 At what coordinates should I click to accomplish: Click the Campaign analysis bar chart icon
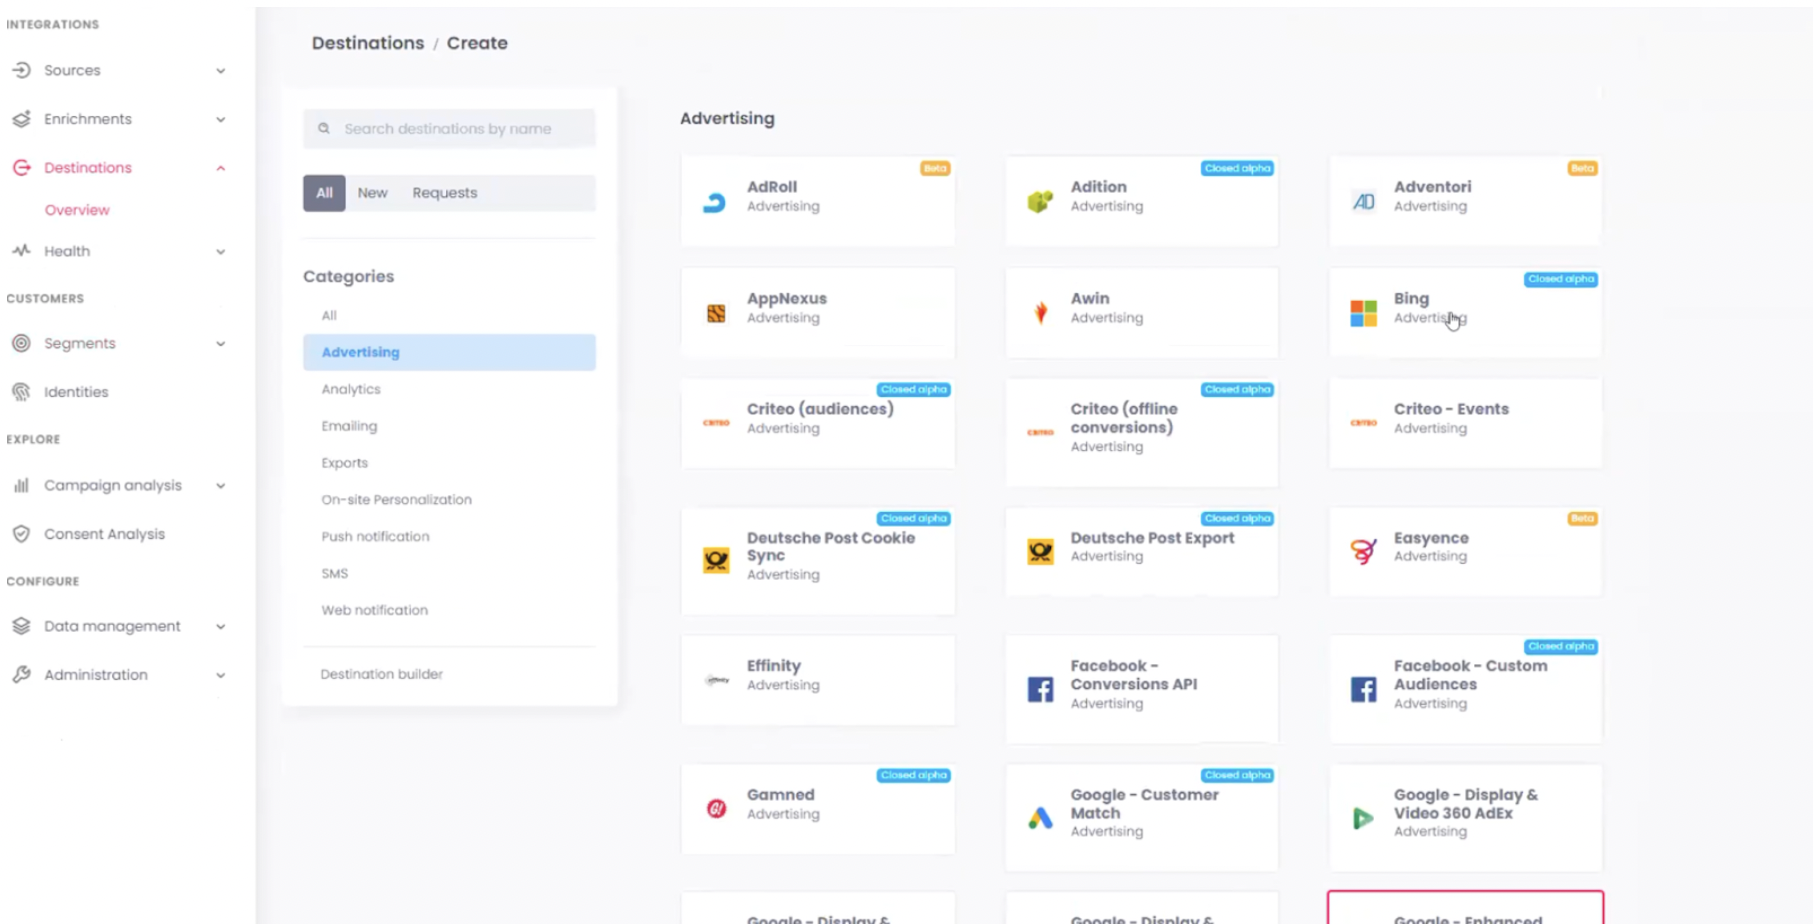coord(21,485)
